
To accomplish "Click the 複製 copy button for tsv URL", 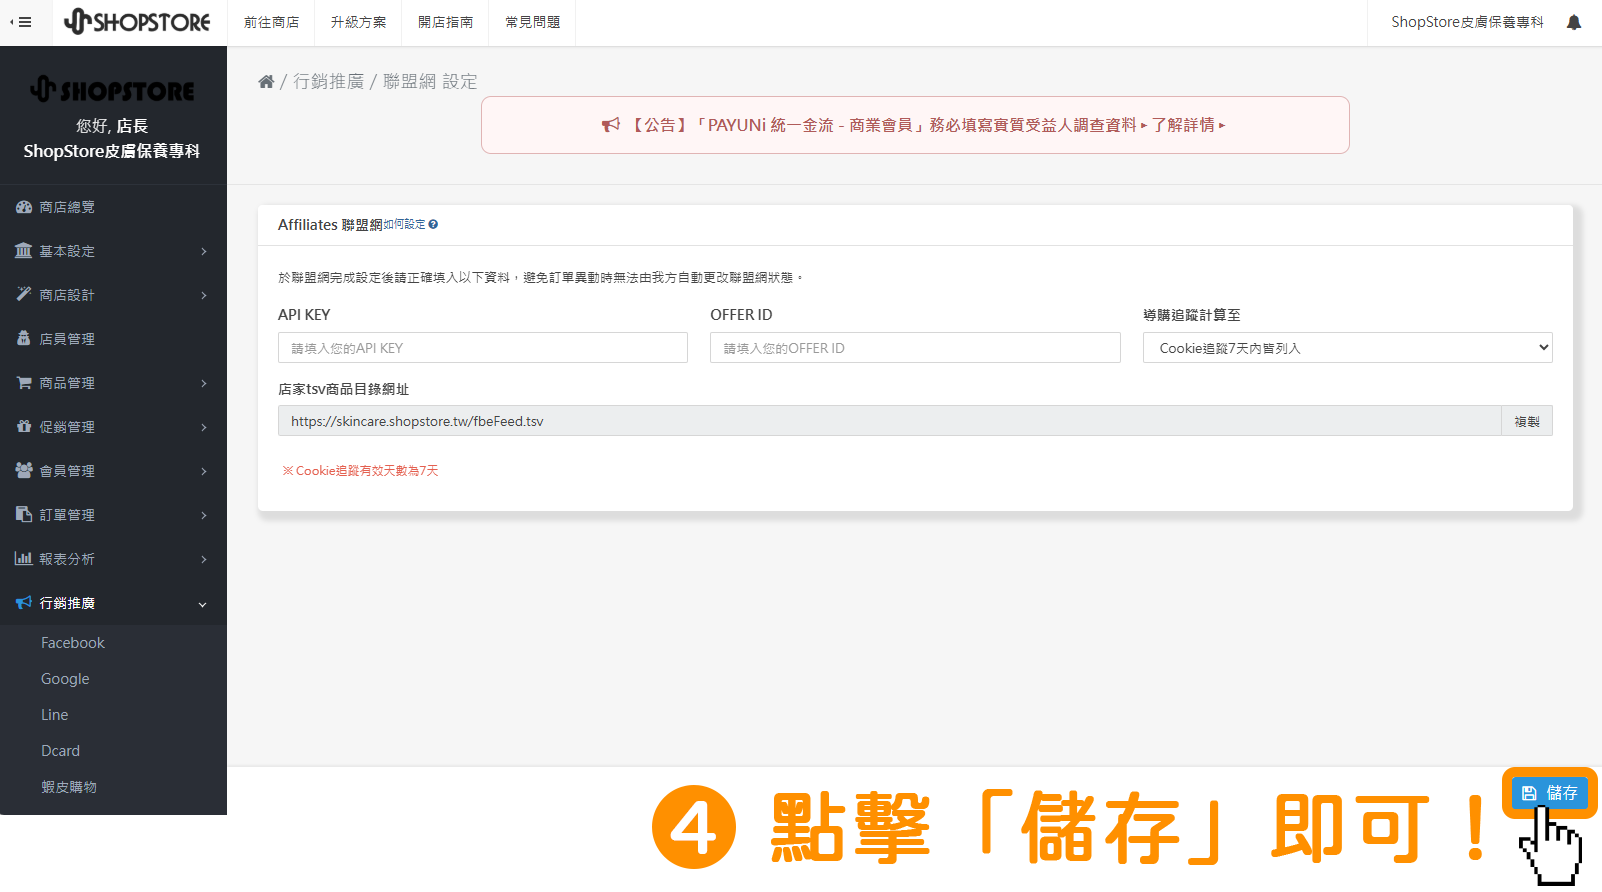I will (x=1526, y=422).
